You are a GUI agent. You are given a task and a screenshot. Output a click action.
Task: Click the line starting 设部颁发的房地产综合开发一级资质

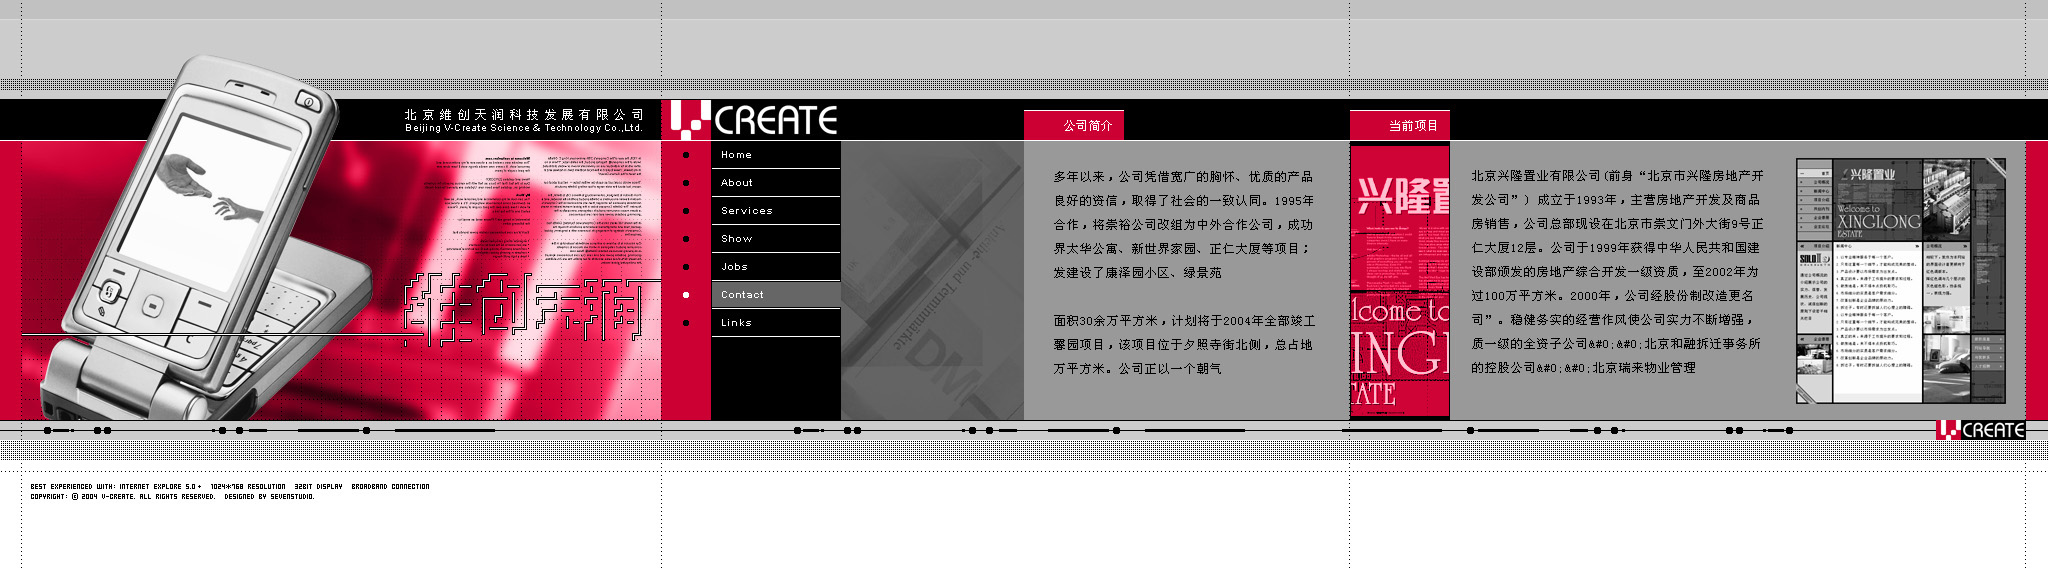[x=1614, y=272]
